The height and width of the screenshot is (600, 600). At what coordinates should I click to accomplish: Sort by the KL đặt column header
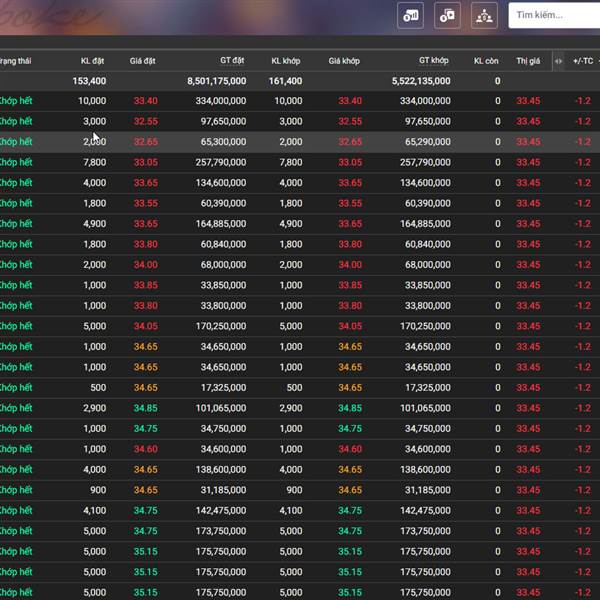pos(92,61)
